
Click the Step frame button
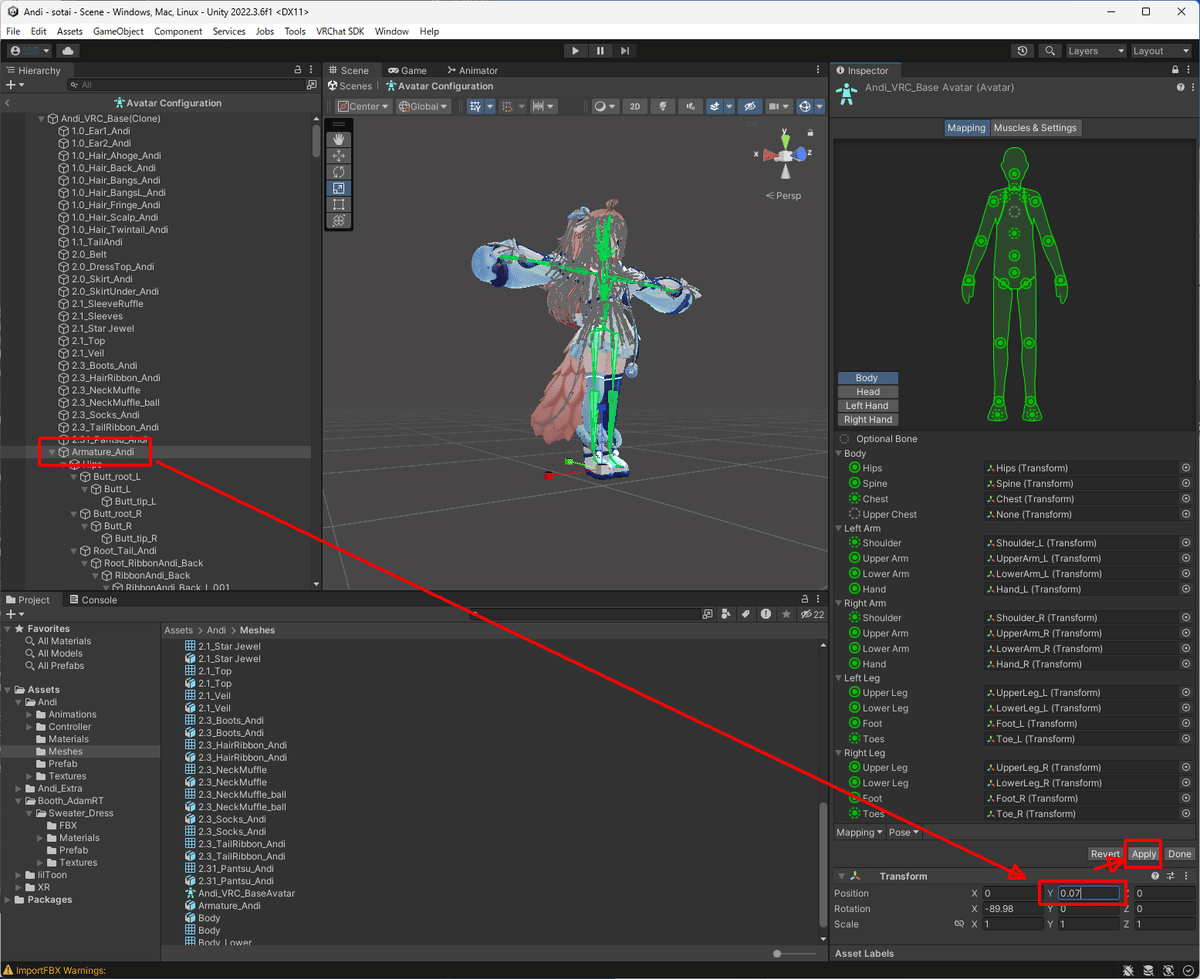[x=624, y=51]
